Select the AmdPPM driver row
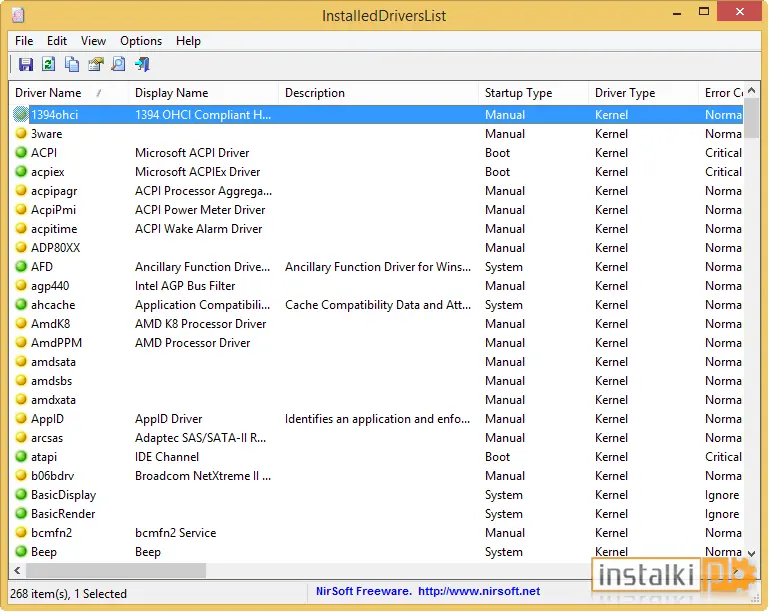Screen dimensions: 769x612 [376, 343]
